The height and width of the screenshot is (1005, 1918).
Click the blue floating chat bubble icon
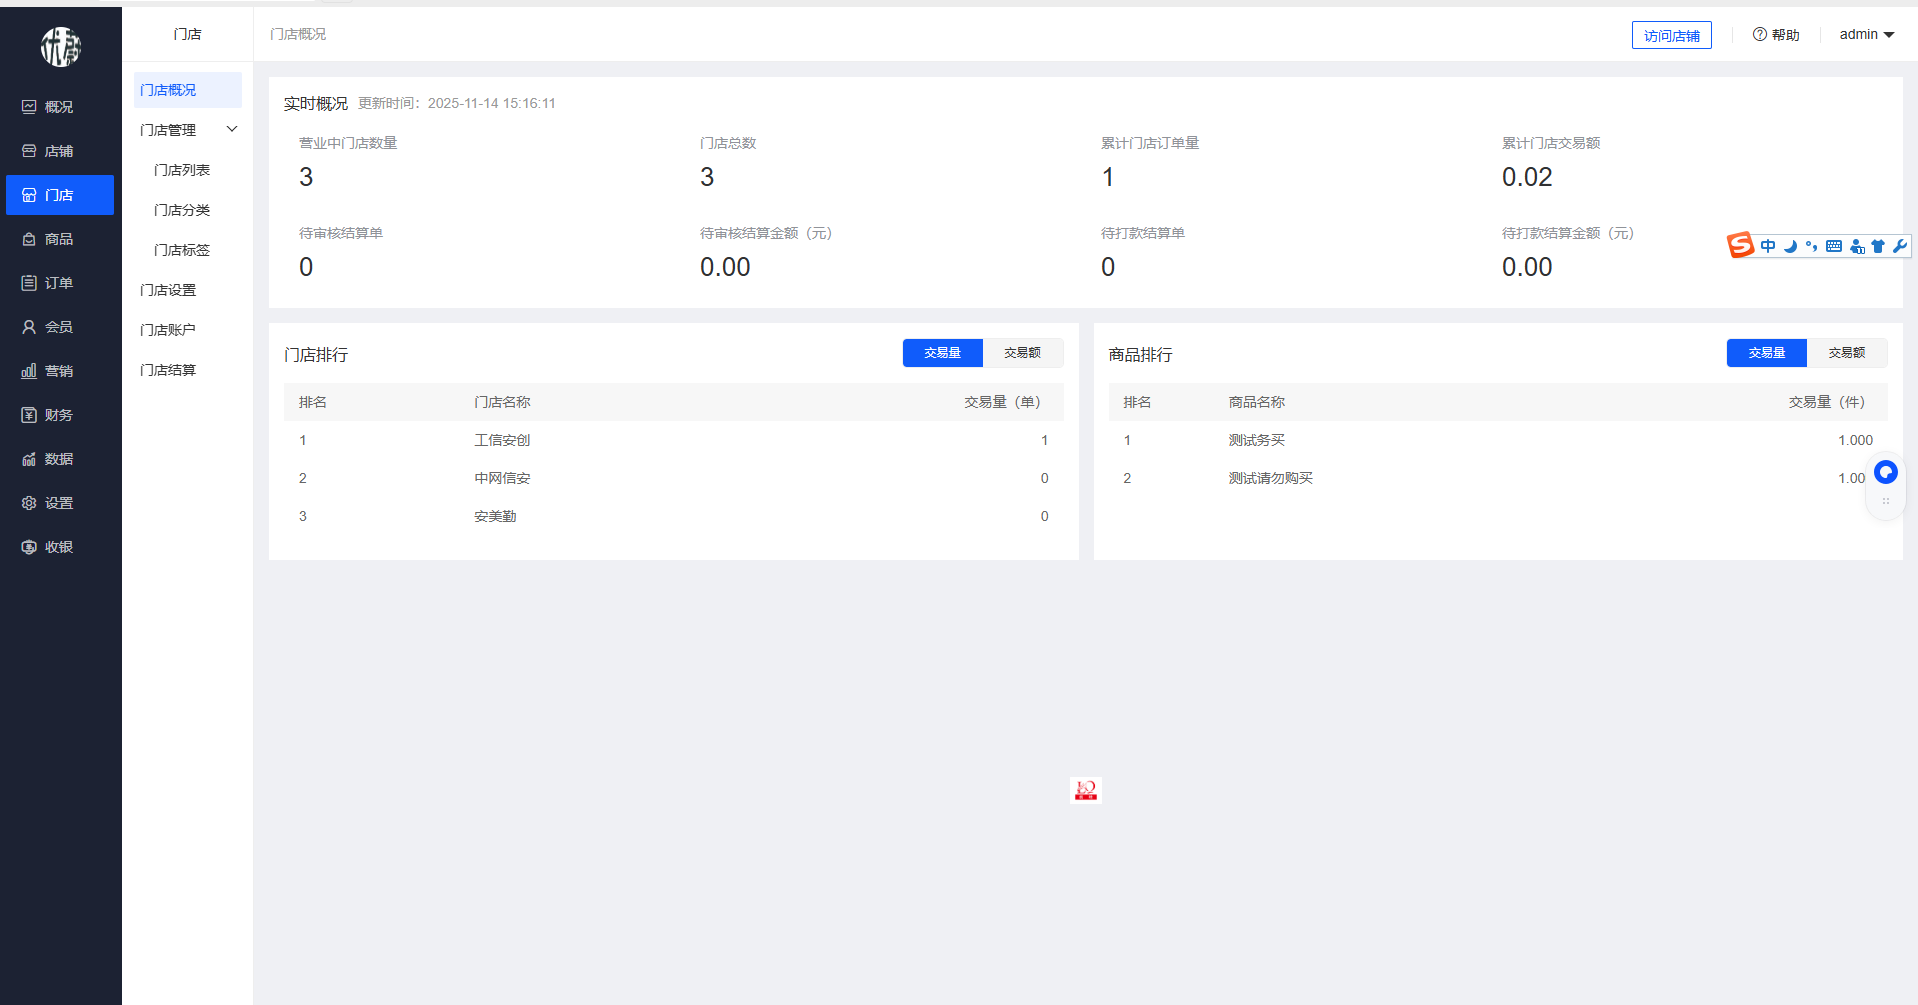(x=1885, y=472)
